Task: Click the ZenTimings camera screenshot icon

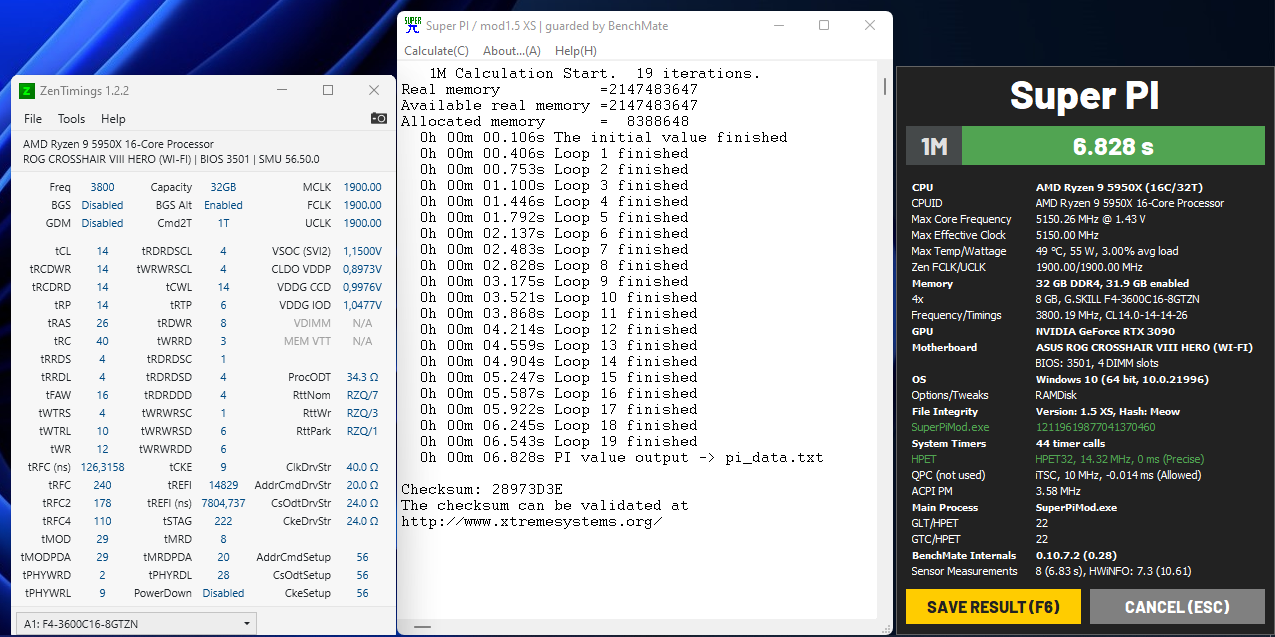Action: 378,118
